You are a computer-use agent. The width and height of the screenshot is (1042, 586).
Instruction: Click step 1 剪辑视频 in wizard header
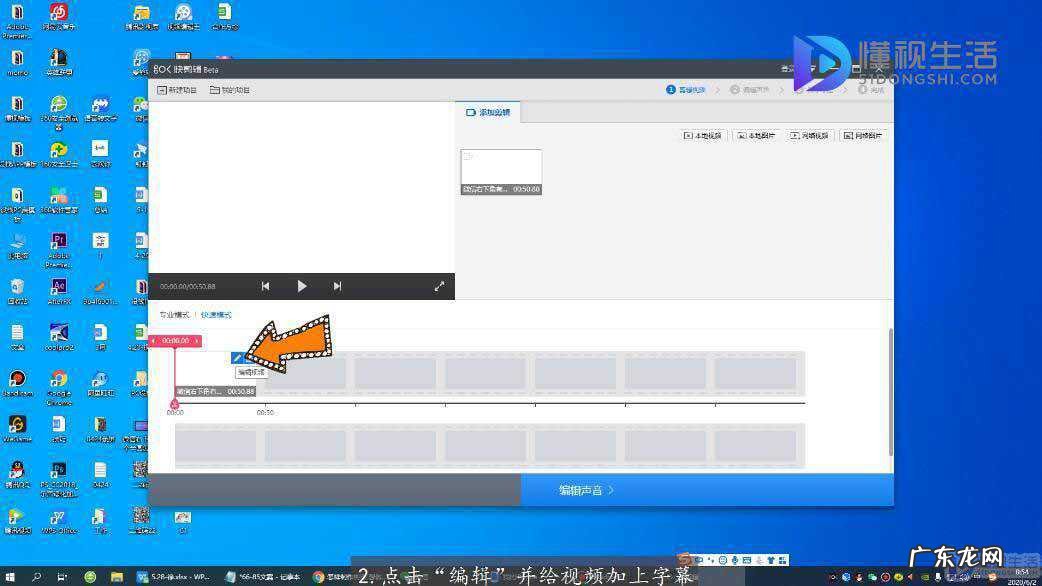pyautogui.click(x=685, y=90)
